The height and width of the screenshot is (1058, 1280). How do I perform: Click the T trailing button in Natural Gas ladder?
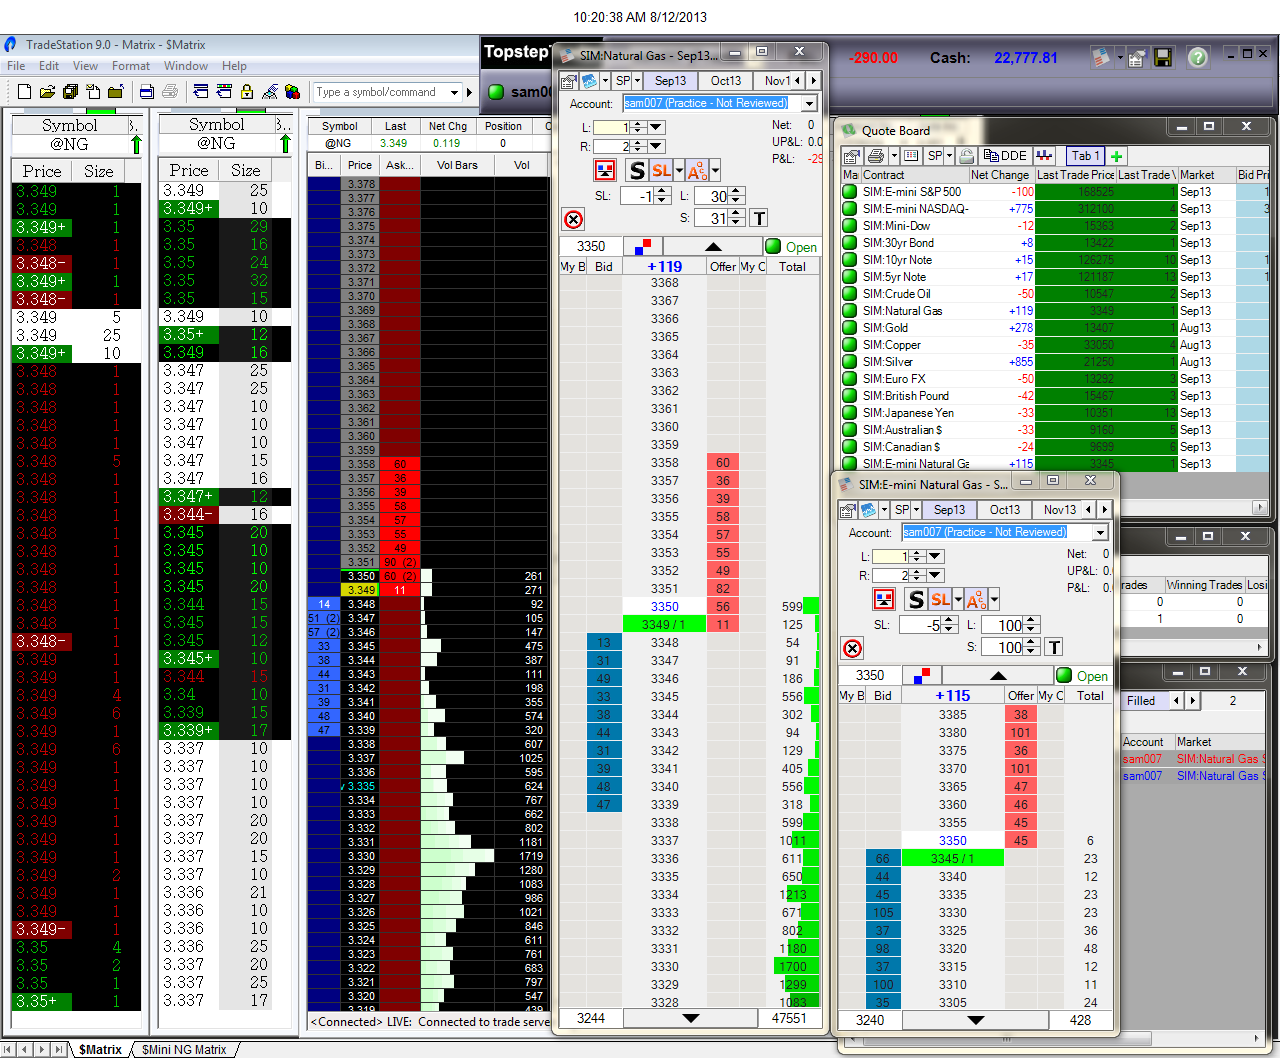click(x=759, y=218)
